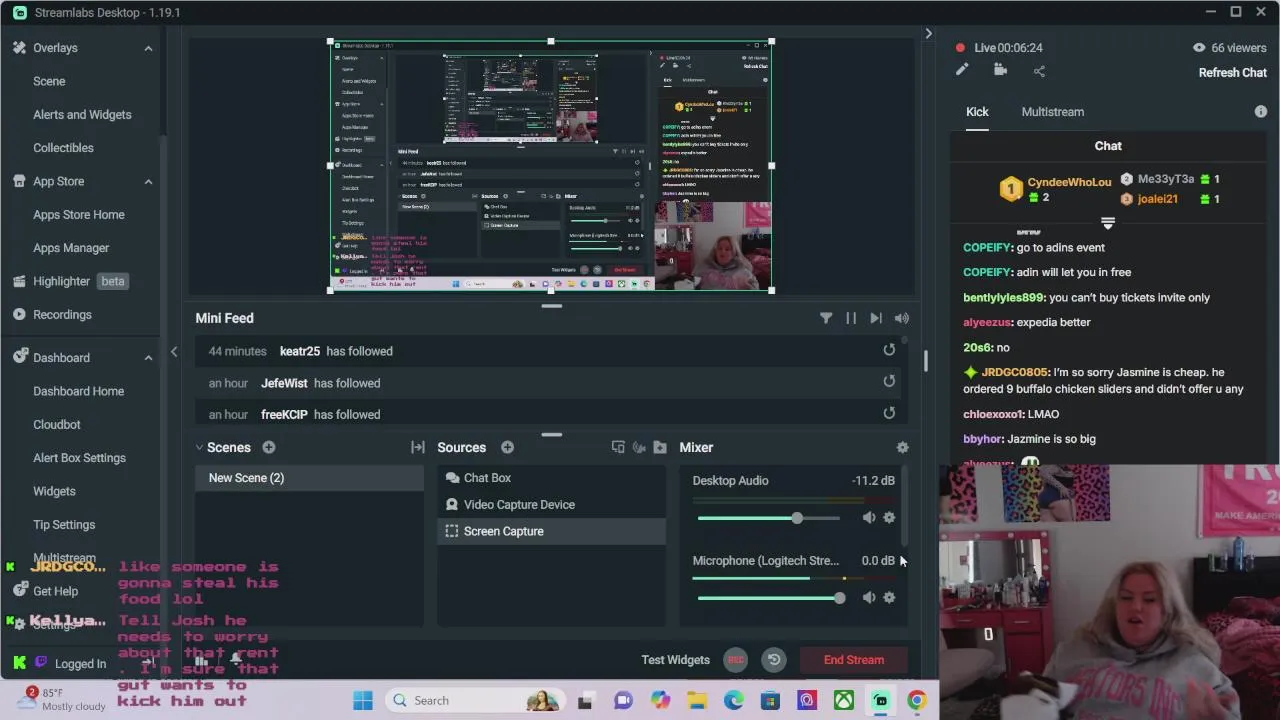Collapse the chat panel with top arrow
Viewport: 1280px width, 720px height.
928,34
